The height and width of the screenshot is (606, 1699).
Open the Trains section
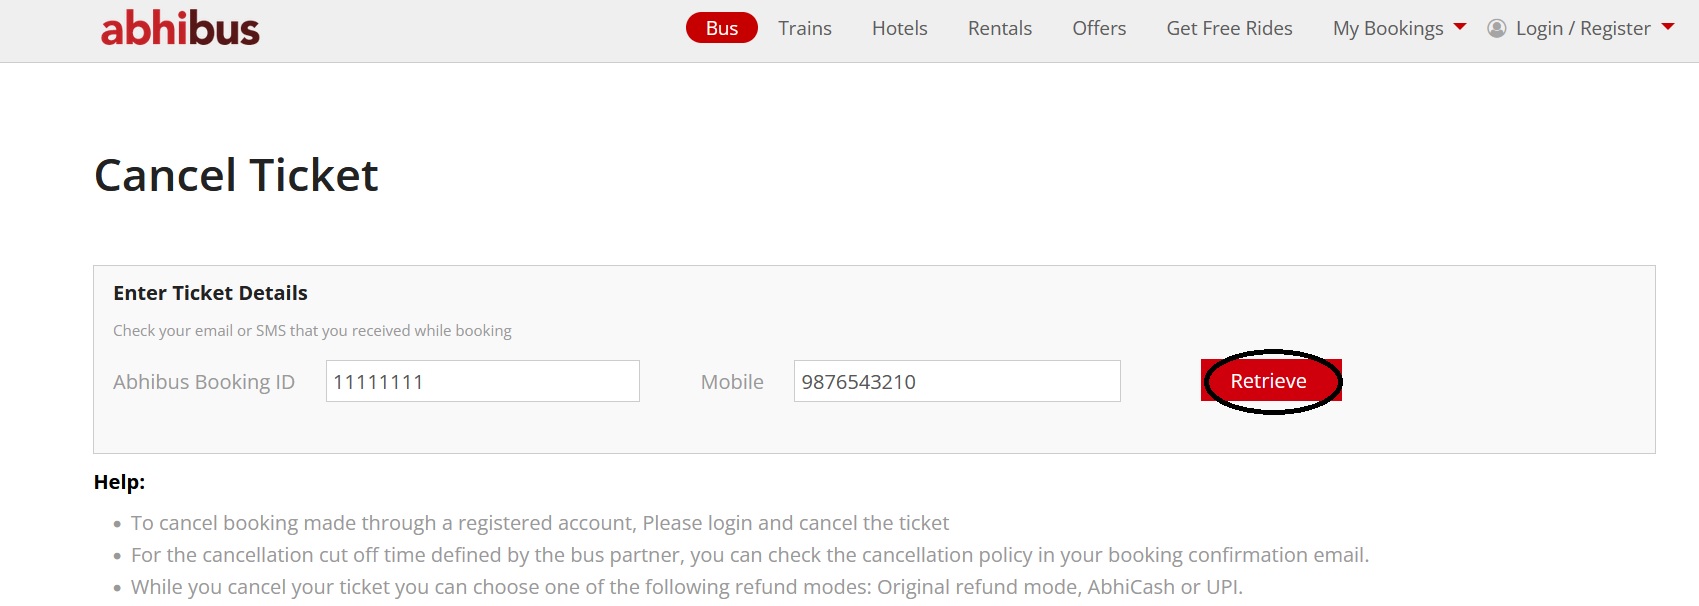pos(804,28)
